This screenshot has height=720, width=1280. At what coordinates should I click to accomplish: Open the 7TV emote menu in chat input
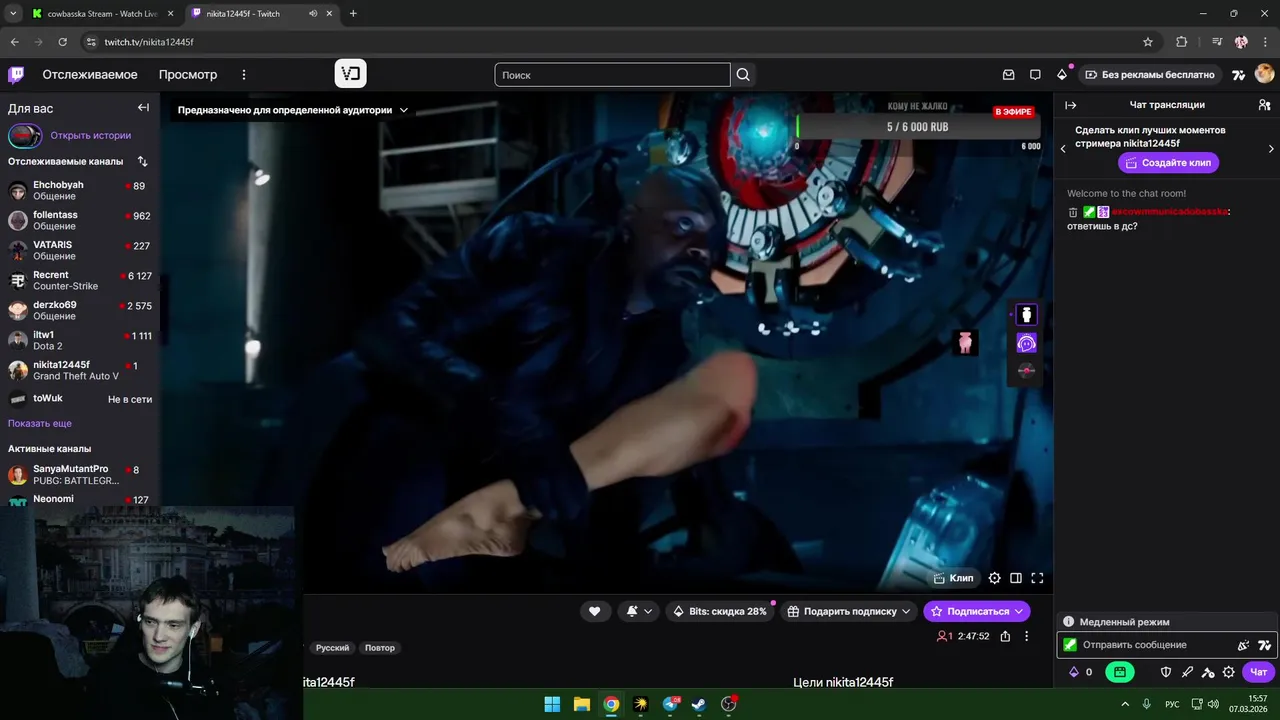[x=1264, y=645]
